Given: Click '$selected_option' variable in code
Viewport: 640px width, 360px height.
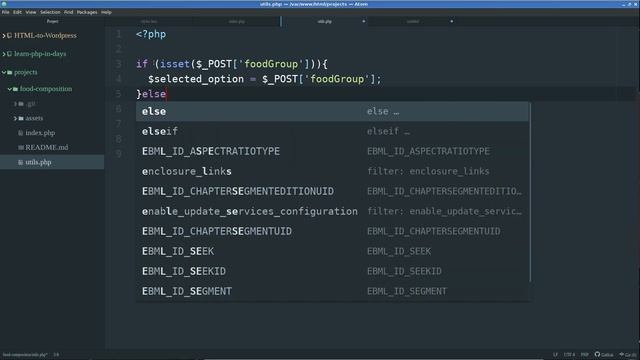Looking at the screenshot, I should (196, 79).
